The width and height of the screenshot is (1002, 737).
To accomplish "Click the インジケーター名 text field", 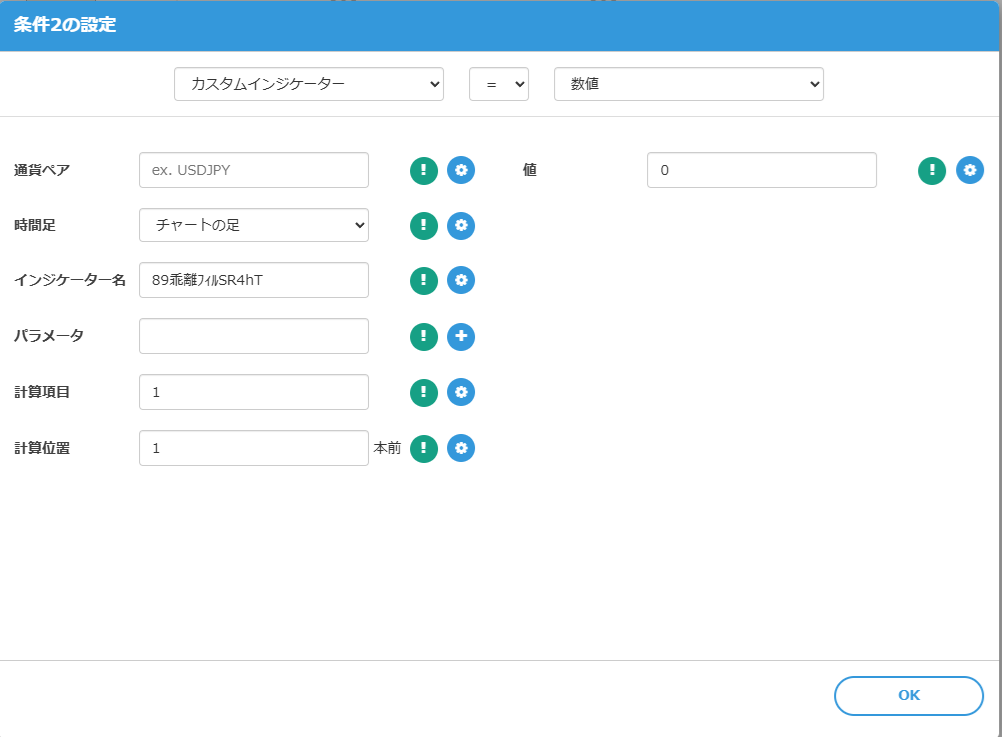I will click(x=254, y=280).
